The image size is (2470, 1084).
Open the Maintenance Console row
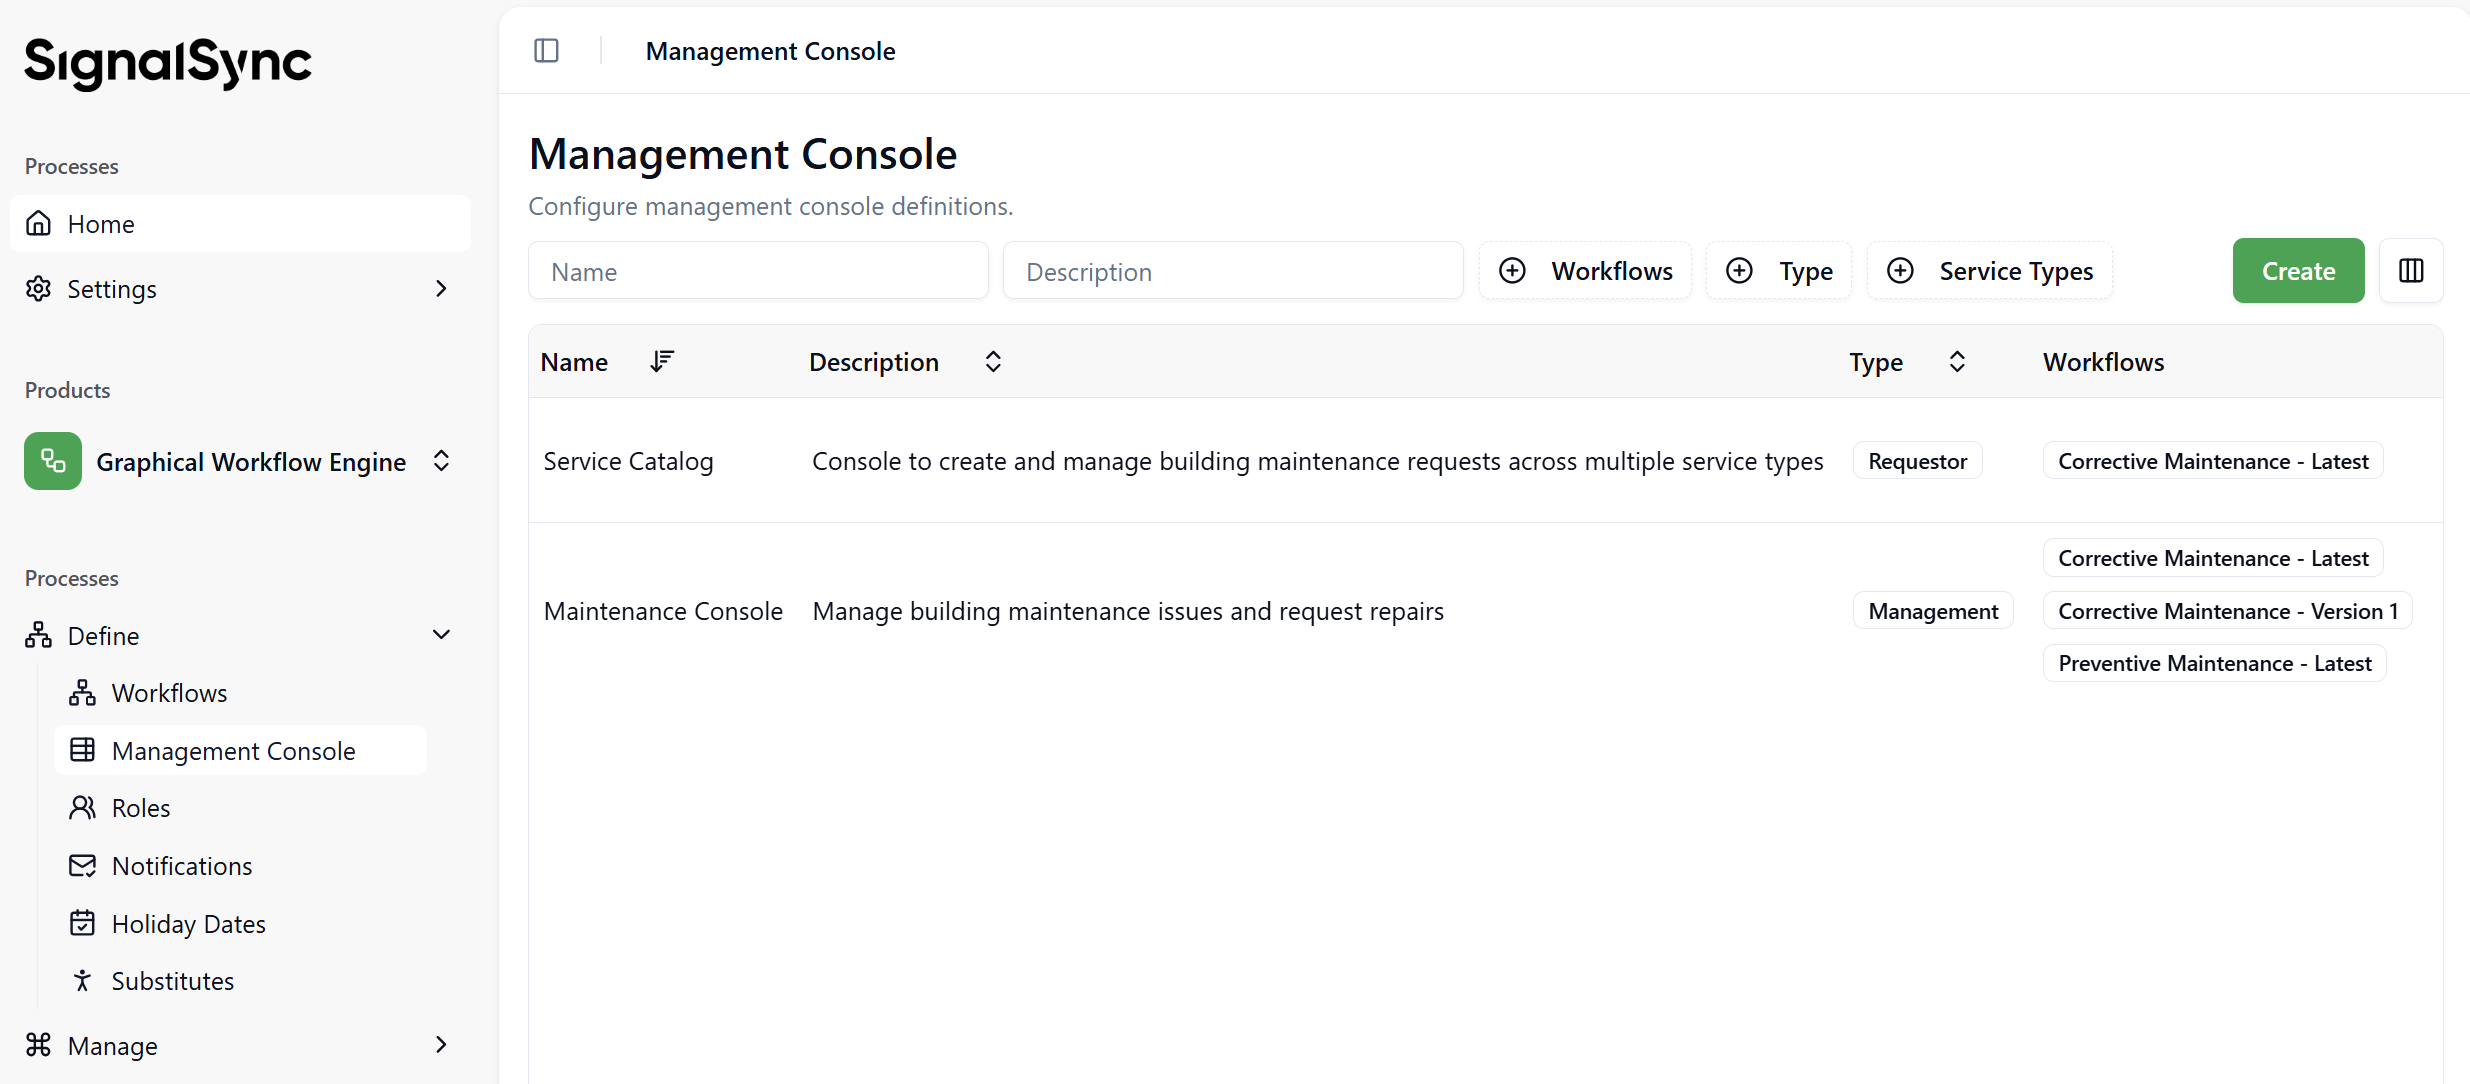(x=1485, y=610)
